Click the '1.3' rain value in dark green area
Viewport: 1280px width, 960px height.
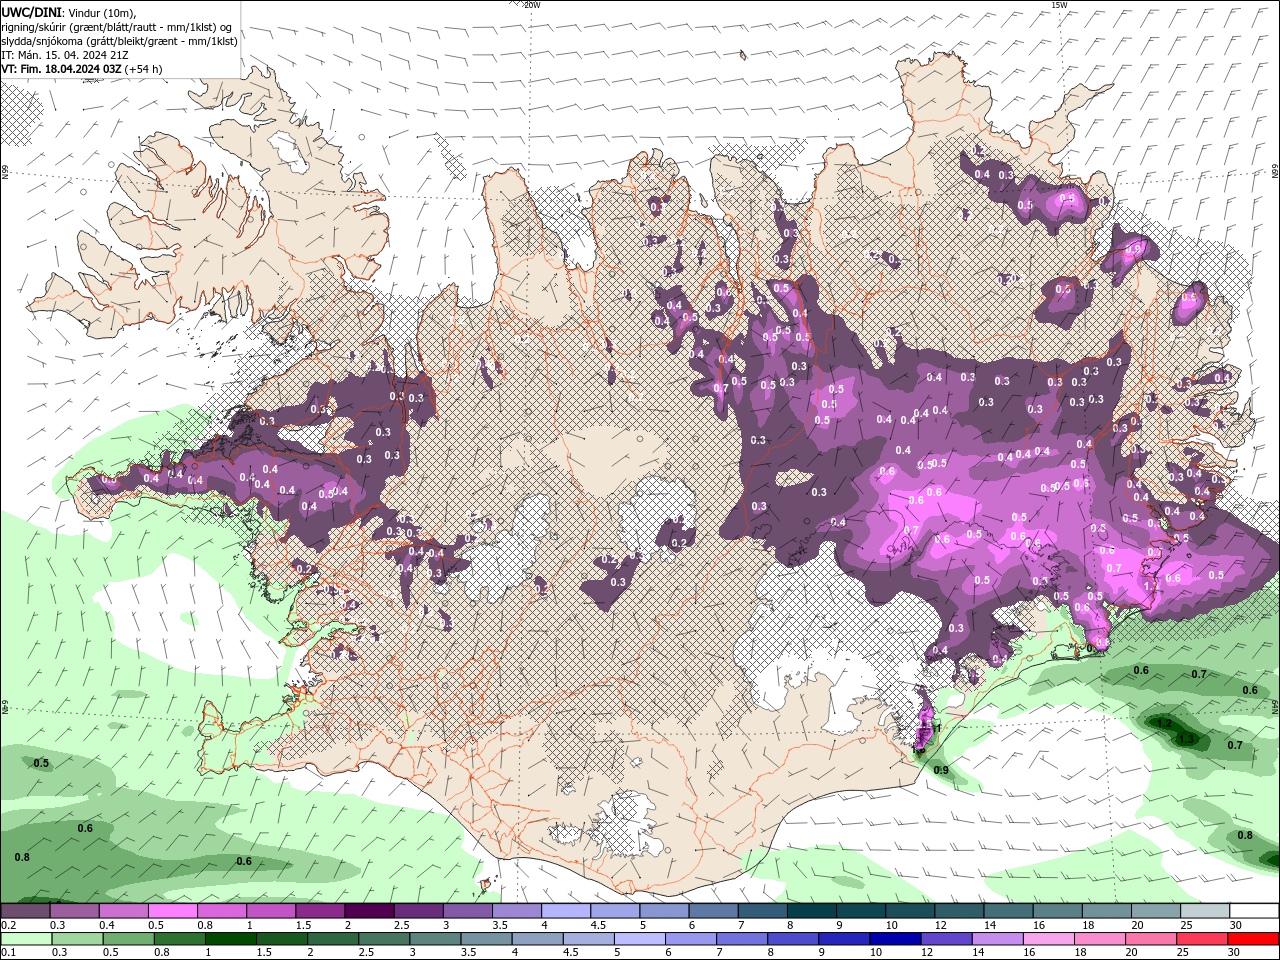tap(1187, 739)
